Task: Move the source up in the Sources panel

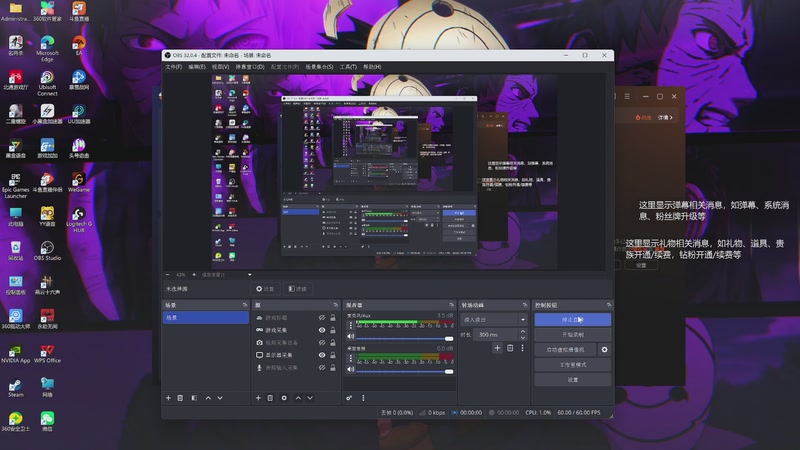Action: click(x=298, y=398)
